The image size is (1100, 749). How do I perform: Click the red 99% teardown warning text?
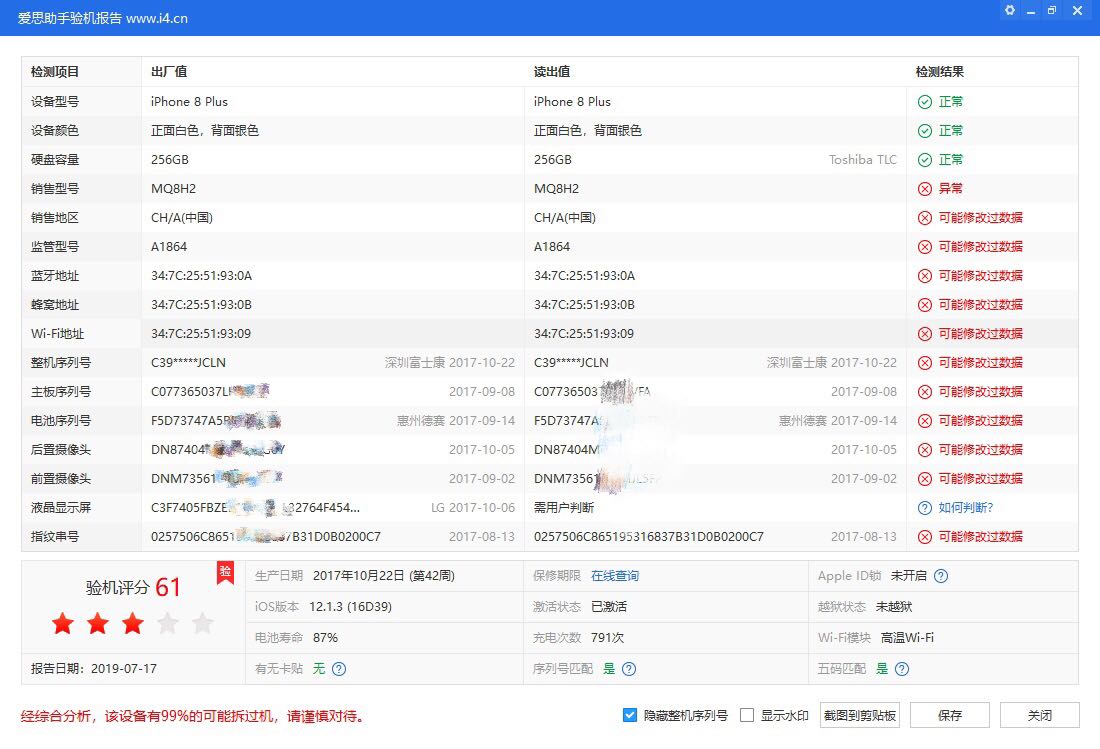click(x=193, y=716)
